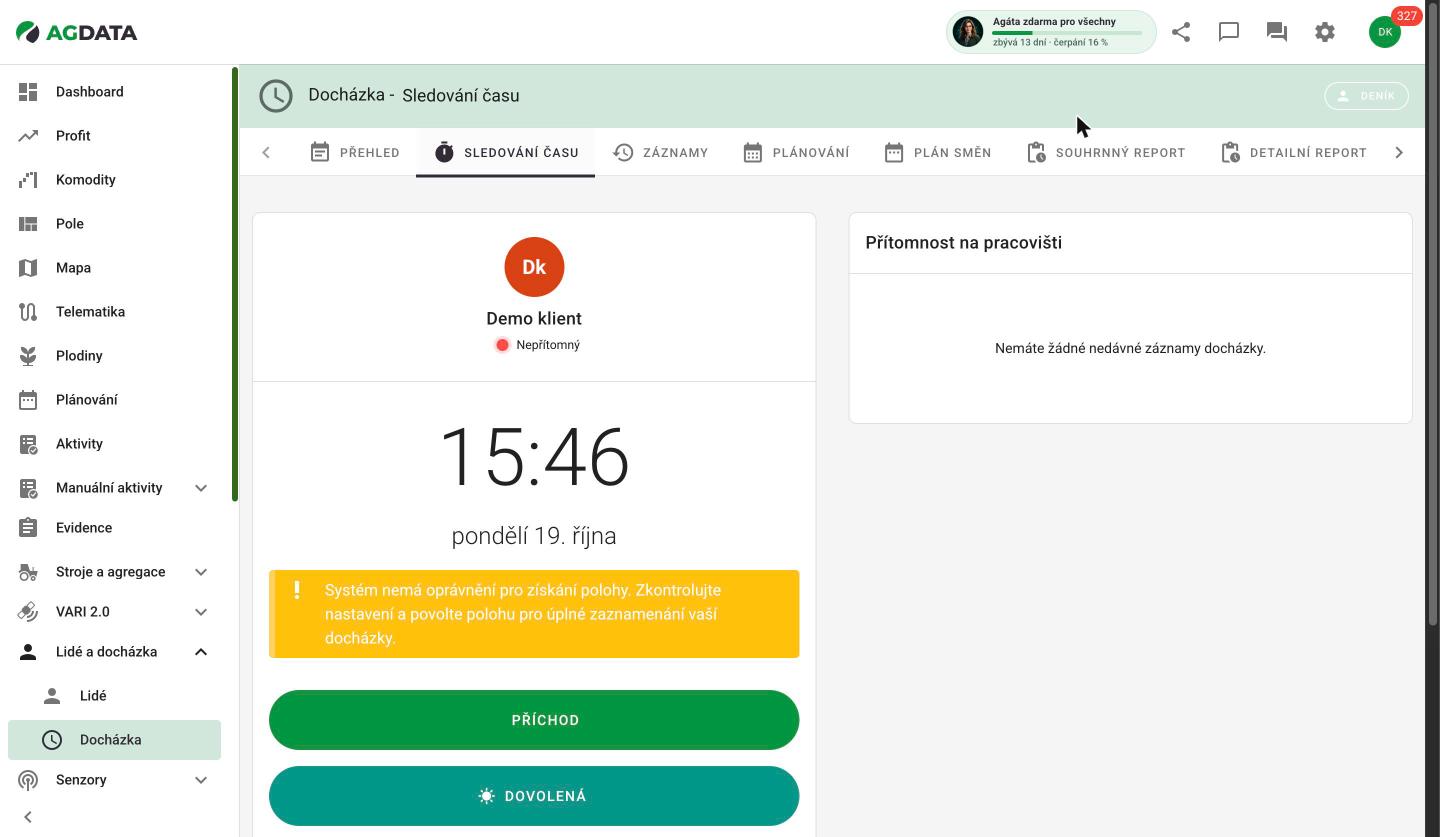Open the double chat bubbles forum icon

(x=1277, y=32)
